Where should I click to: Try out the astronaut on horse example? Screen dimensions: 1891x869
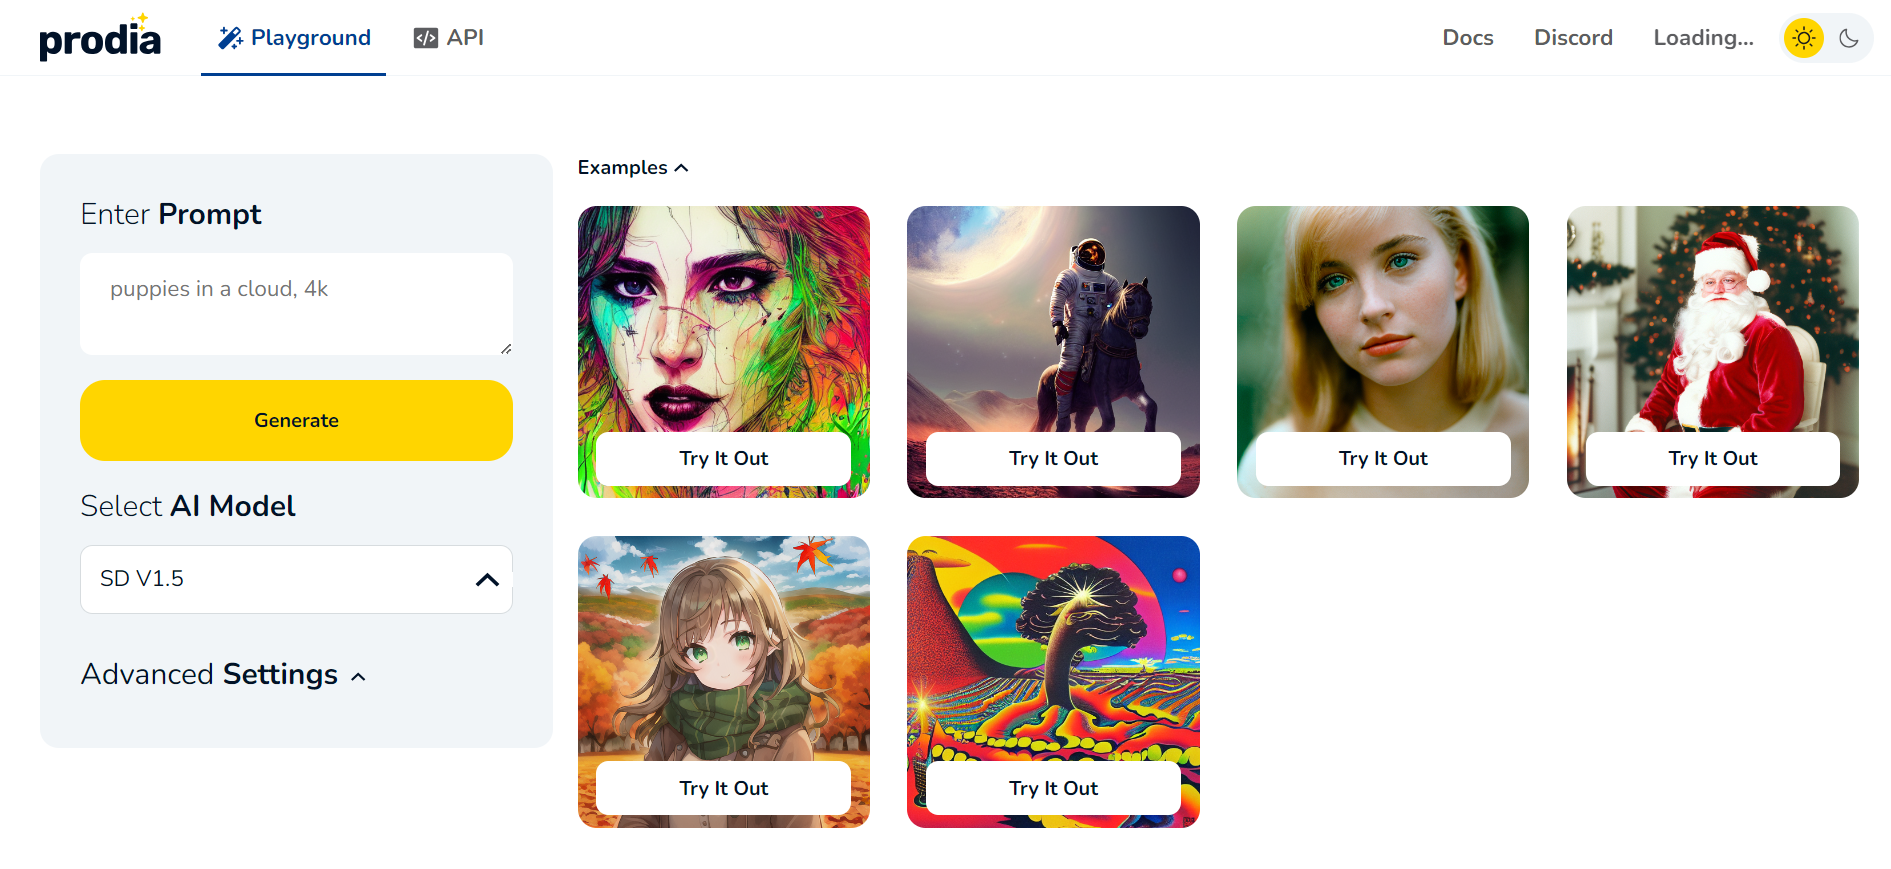pyautogui.click(x=1053, y=458)
